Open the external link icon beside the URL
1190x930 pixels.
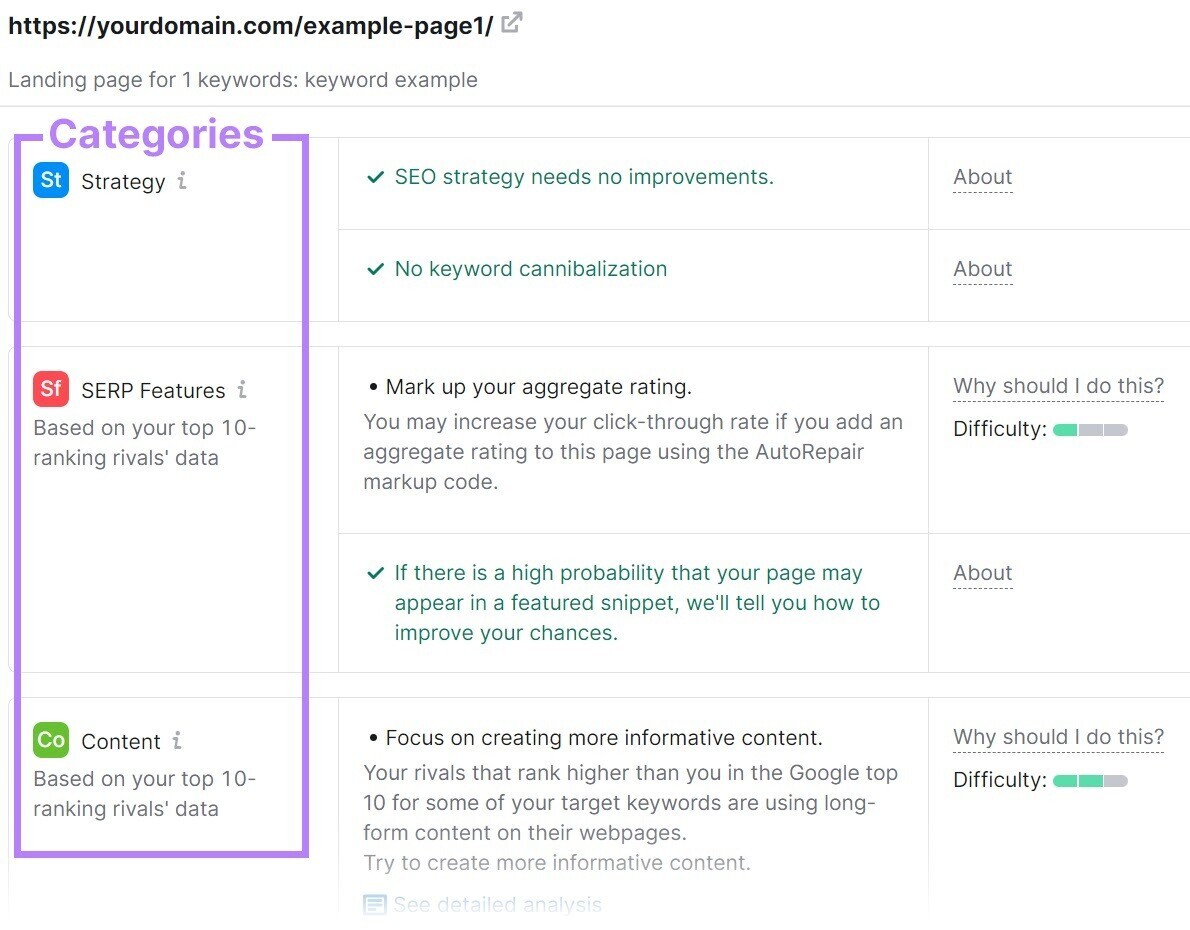511,22
